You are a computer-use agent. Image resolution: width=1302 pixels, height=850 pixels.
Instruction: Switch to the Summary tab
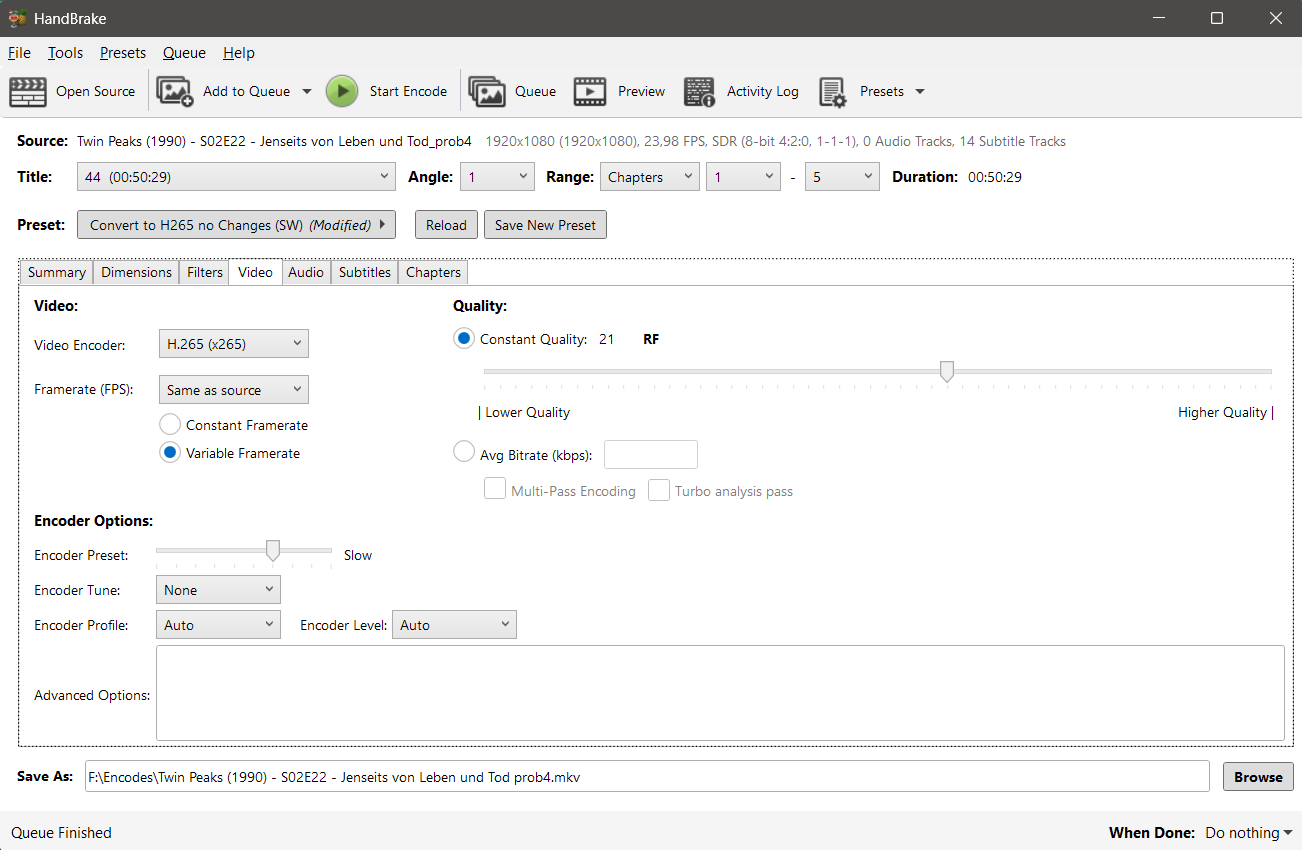point(57,272)
